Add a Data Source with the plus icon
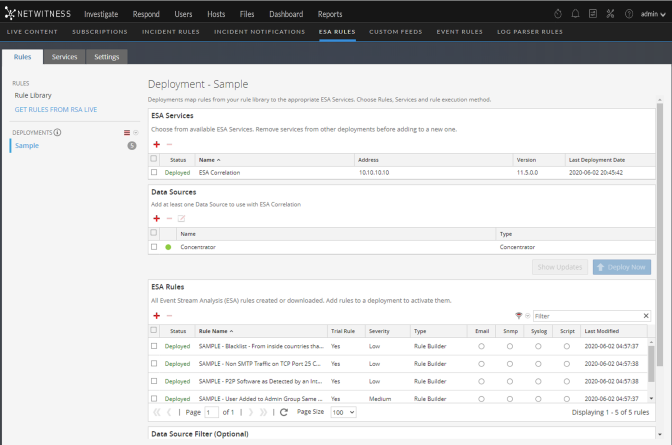Viewport: 672px width, 445px height. 156,218
